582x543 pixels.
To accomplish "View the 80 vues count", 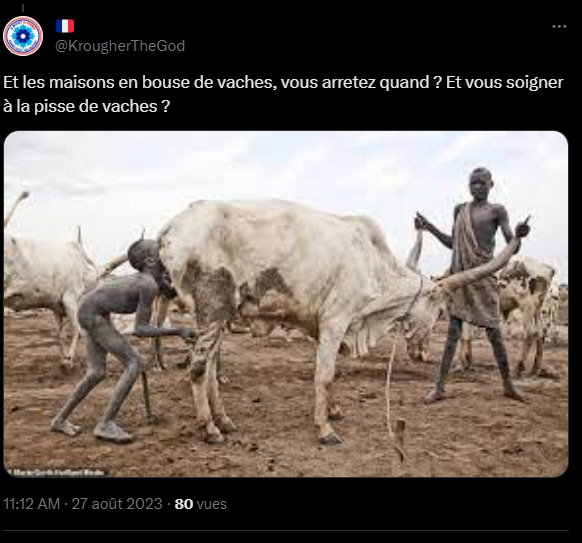I will [x=200, y=504].
